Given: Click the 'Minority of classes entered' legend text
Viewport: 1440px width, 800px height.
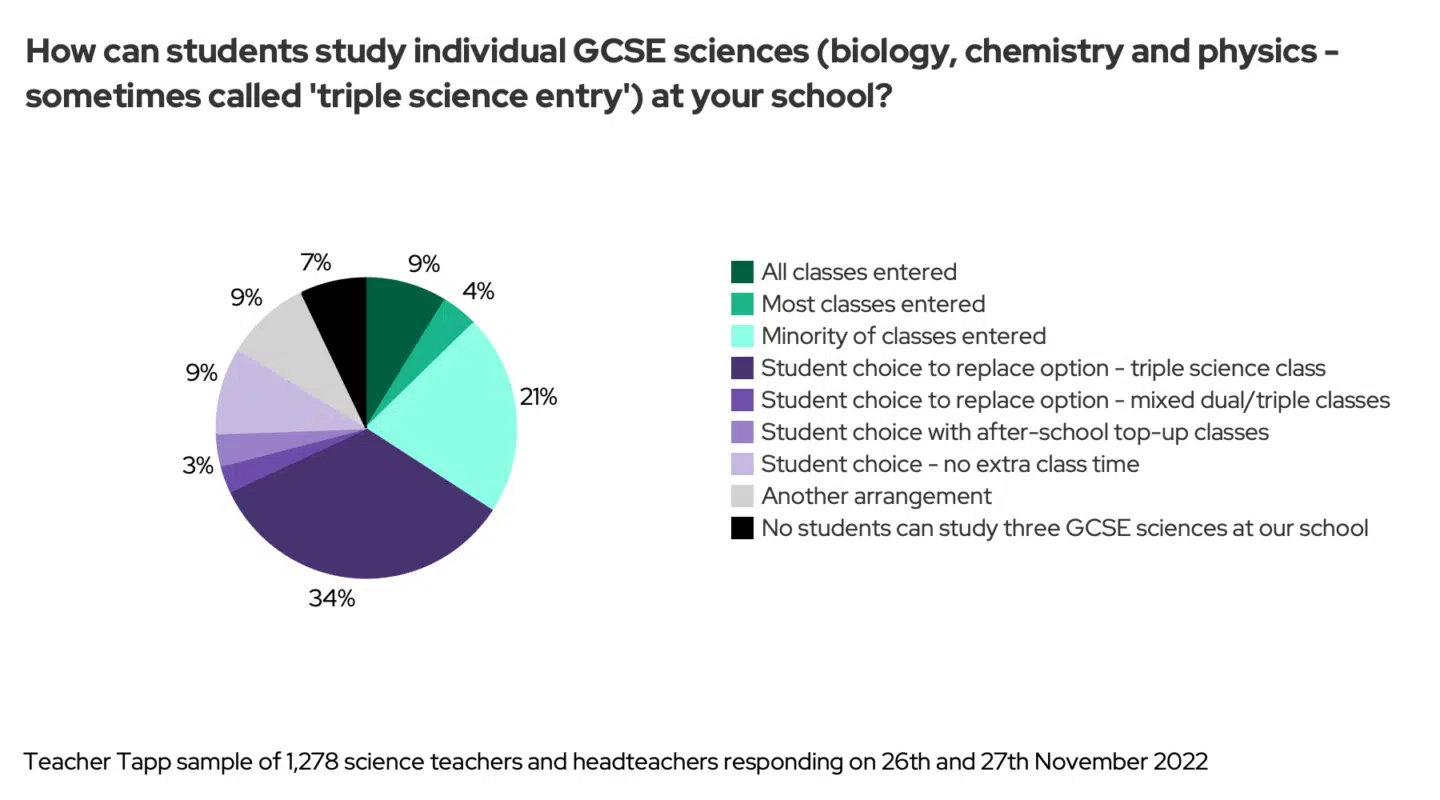Looking at the screenshot, I should pos(903,336).
